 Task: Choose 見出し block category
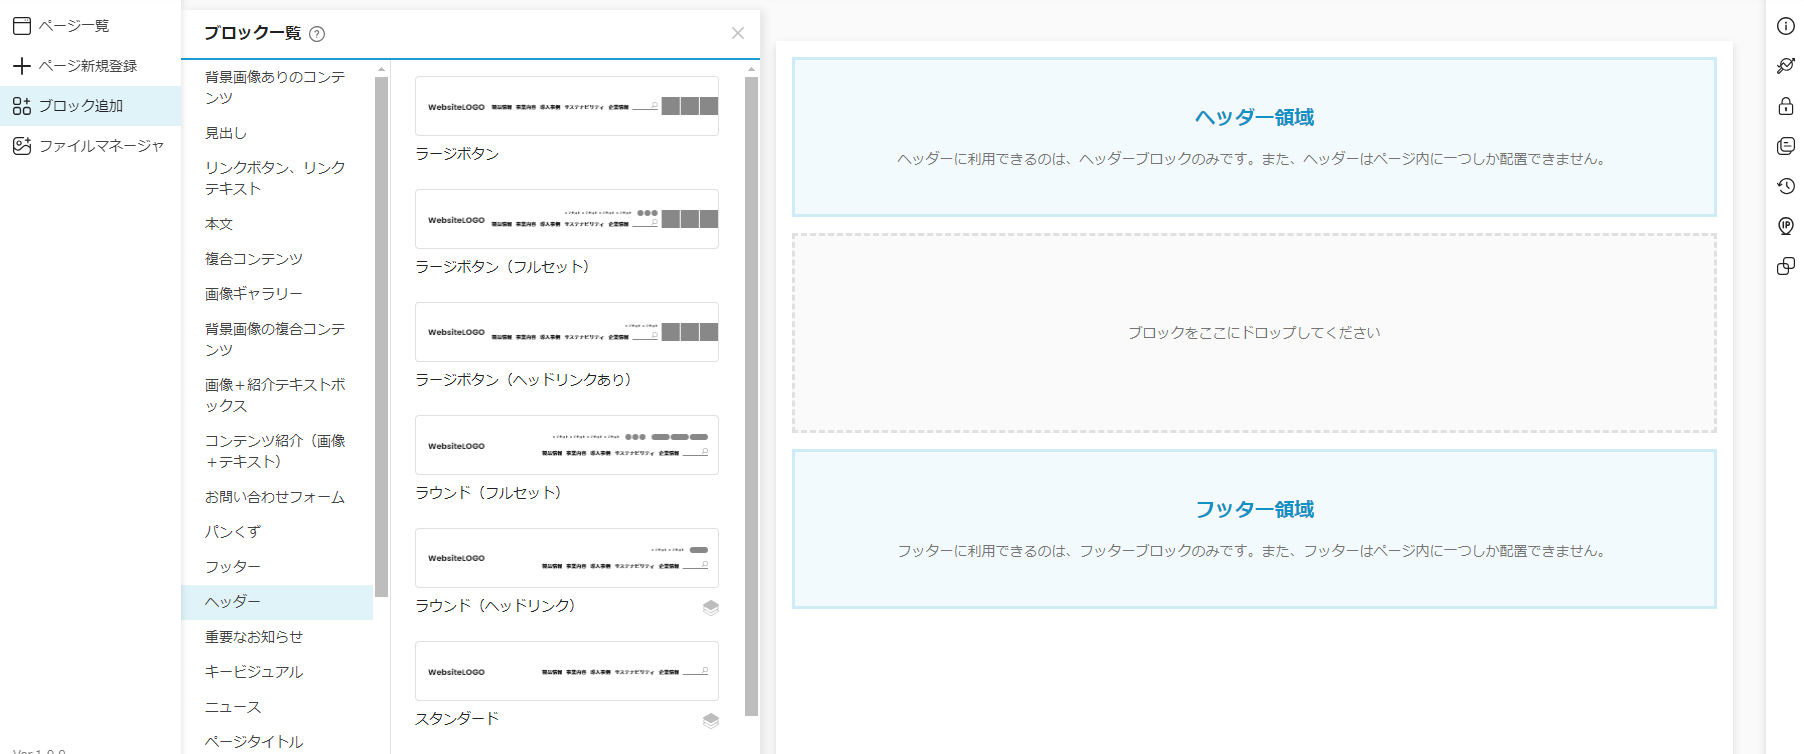point(277,133)
